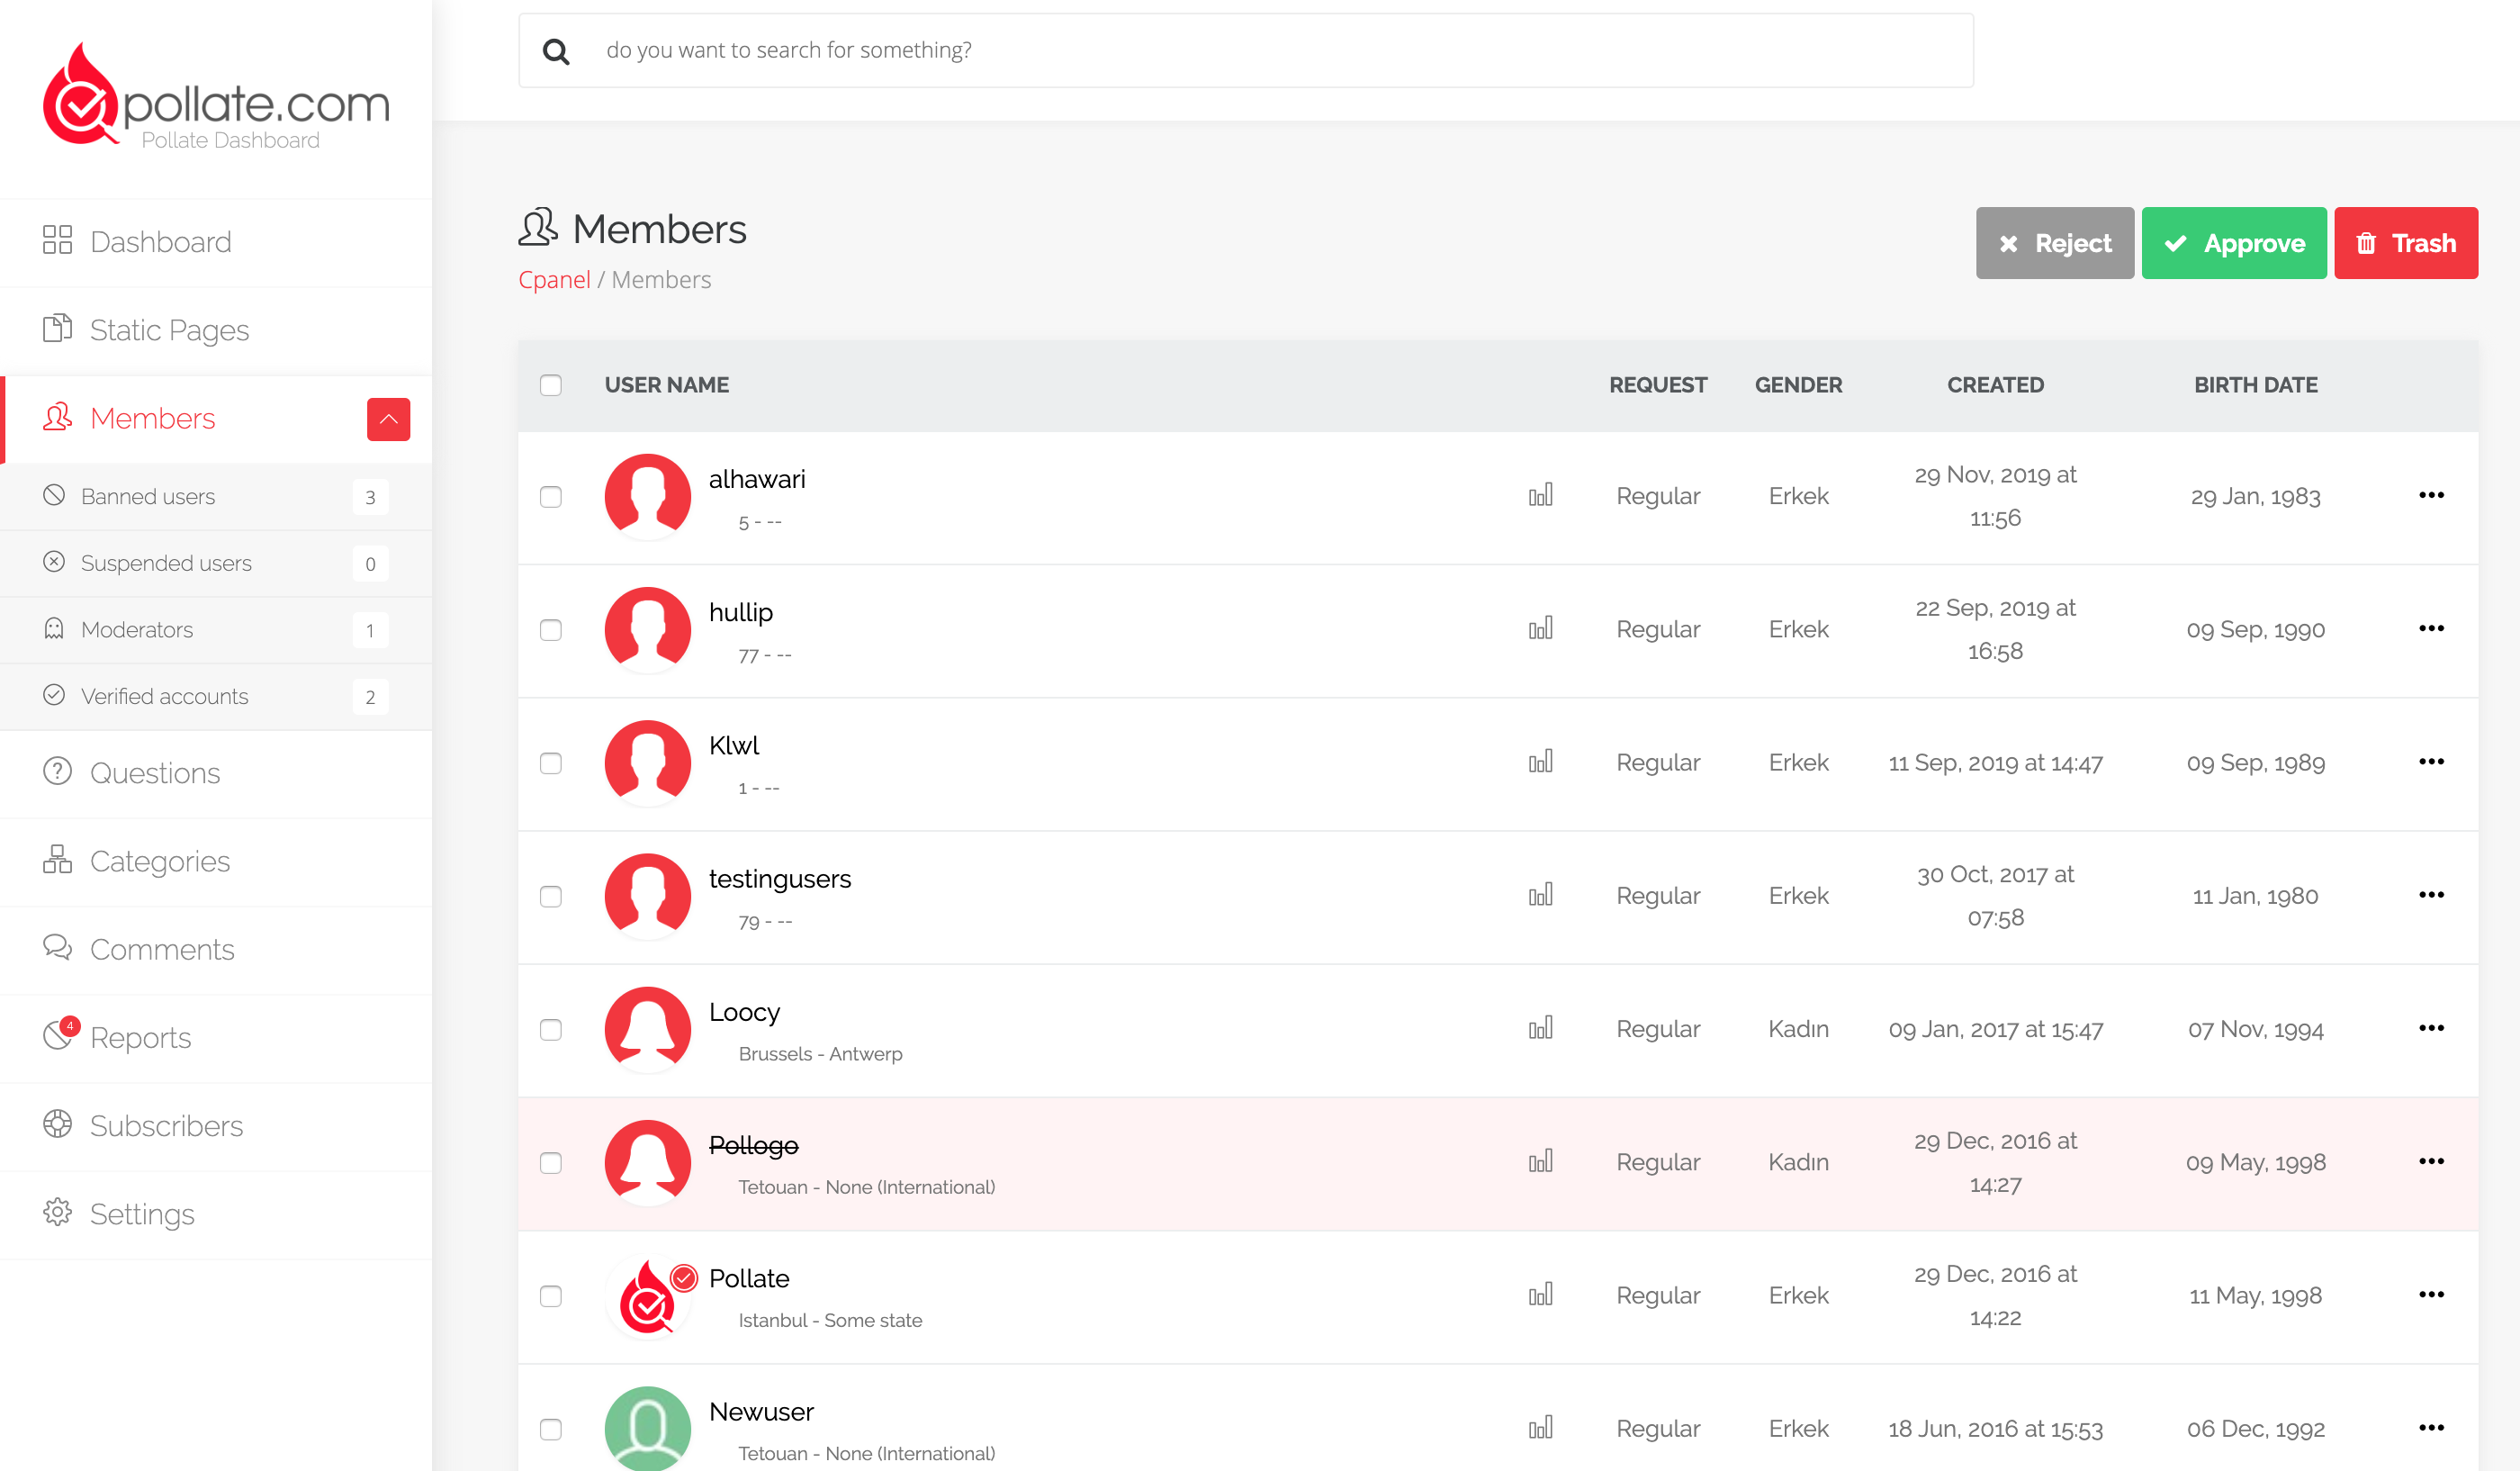Open the Reports icon with the notification badge
Image resolution: width=2520 pixels, height=1471 pixels.
(x=58, y=1036)
